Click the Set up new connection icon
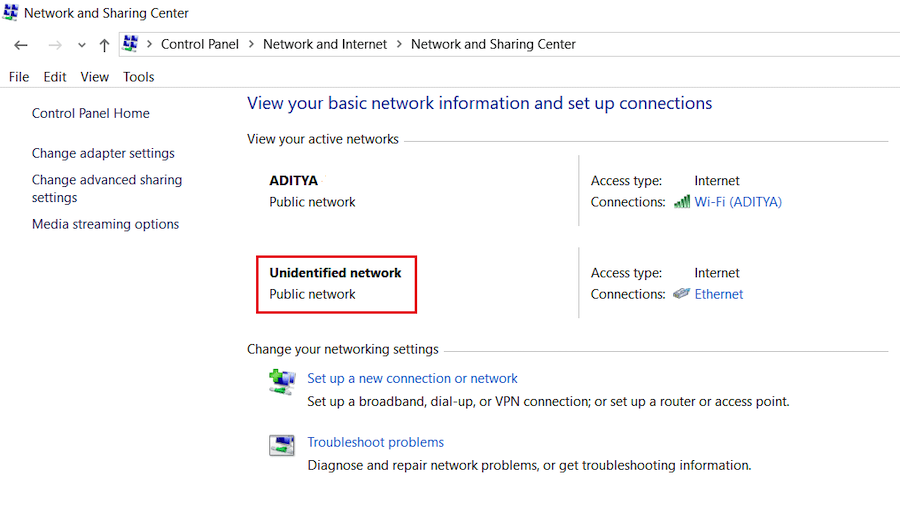900x531 pixels. [x=282, y=381]
